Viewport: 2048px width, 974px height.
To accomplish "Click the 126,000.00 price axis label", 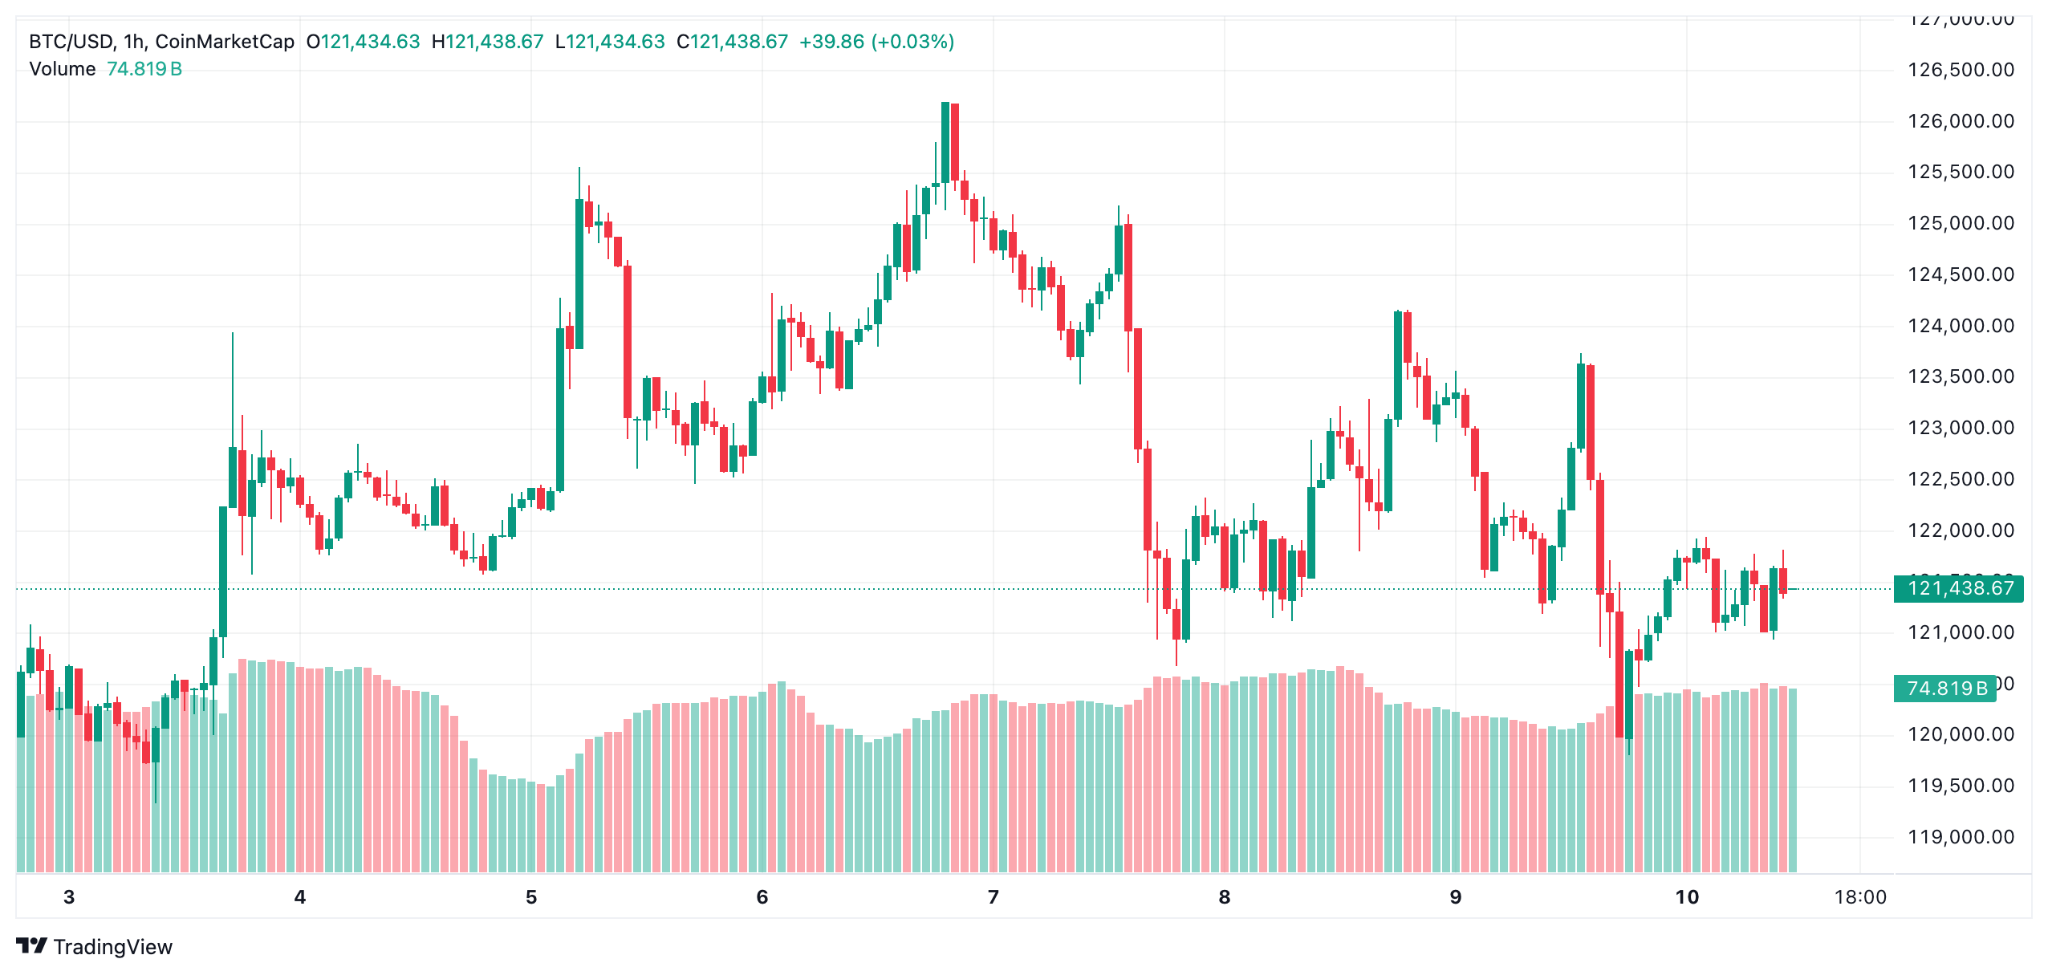I will 1961,121.
